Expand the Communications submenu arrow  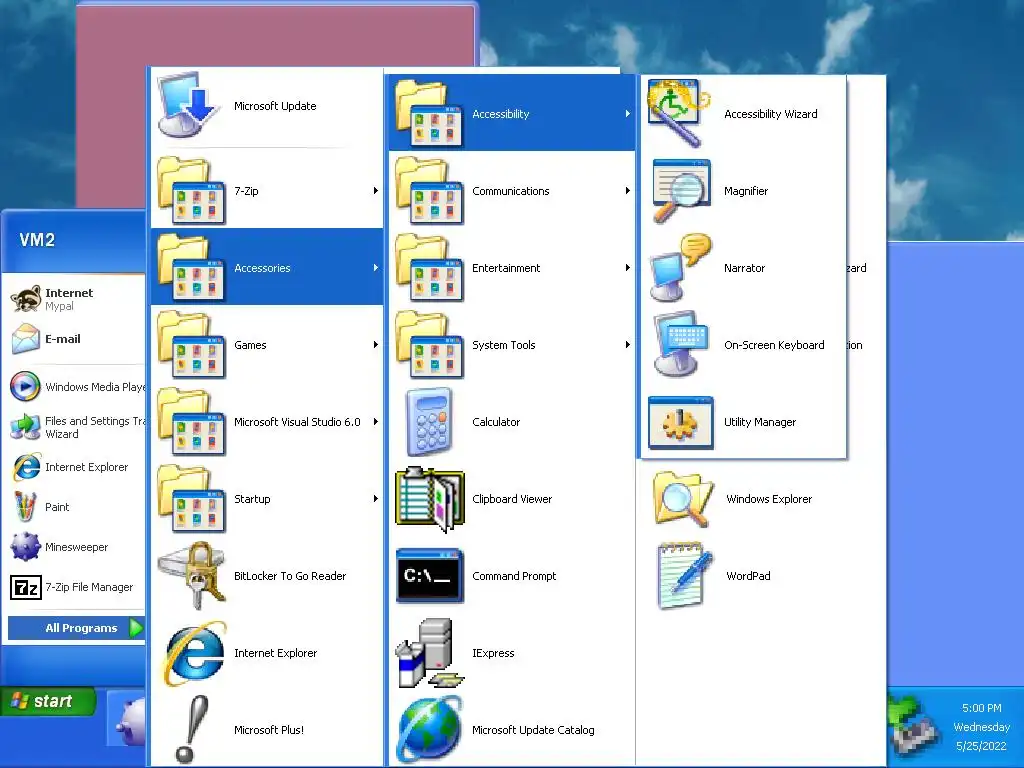coord(628,191)
